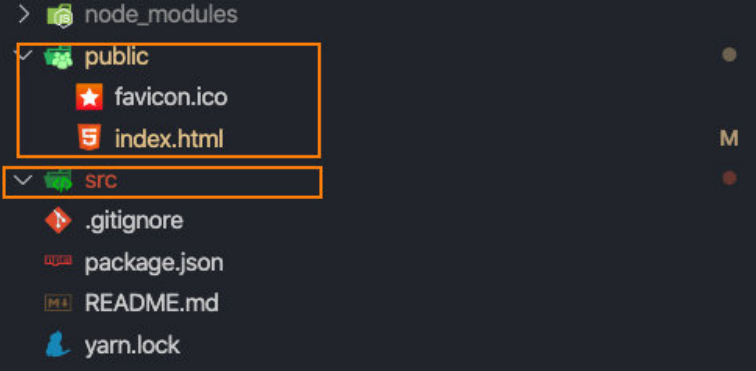756x371 pixels.
Task: Click the node_modules folder icon
Action: click(60, 16)
